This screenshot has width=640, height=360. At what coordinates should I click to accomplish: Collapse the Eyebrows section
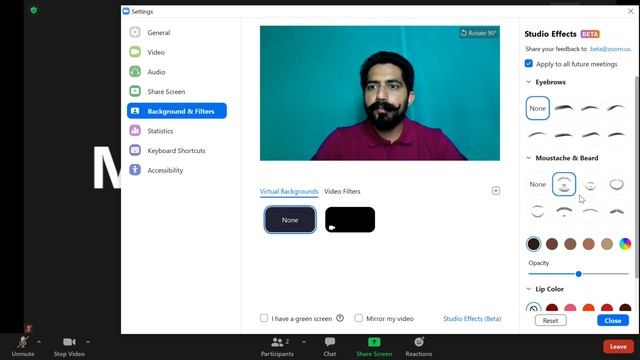[x=529, y=82]
